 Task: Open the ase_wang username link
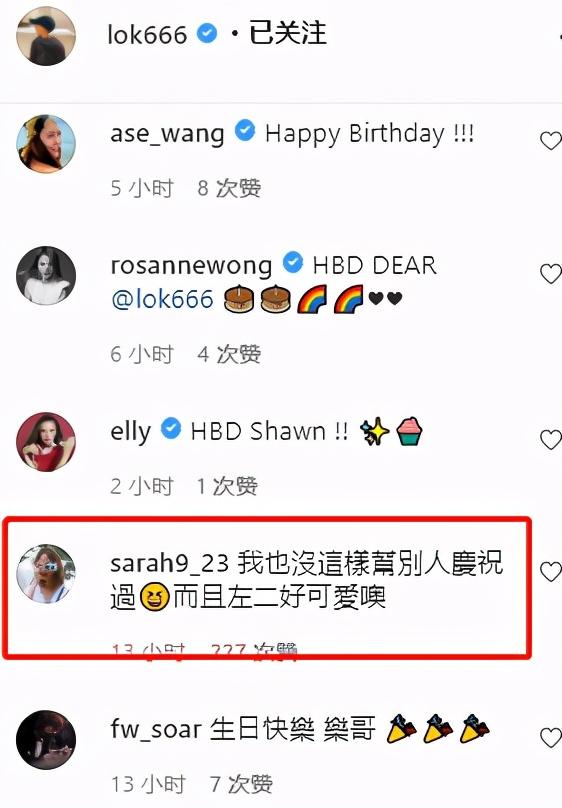coord(167,134)
